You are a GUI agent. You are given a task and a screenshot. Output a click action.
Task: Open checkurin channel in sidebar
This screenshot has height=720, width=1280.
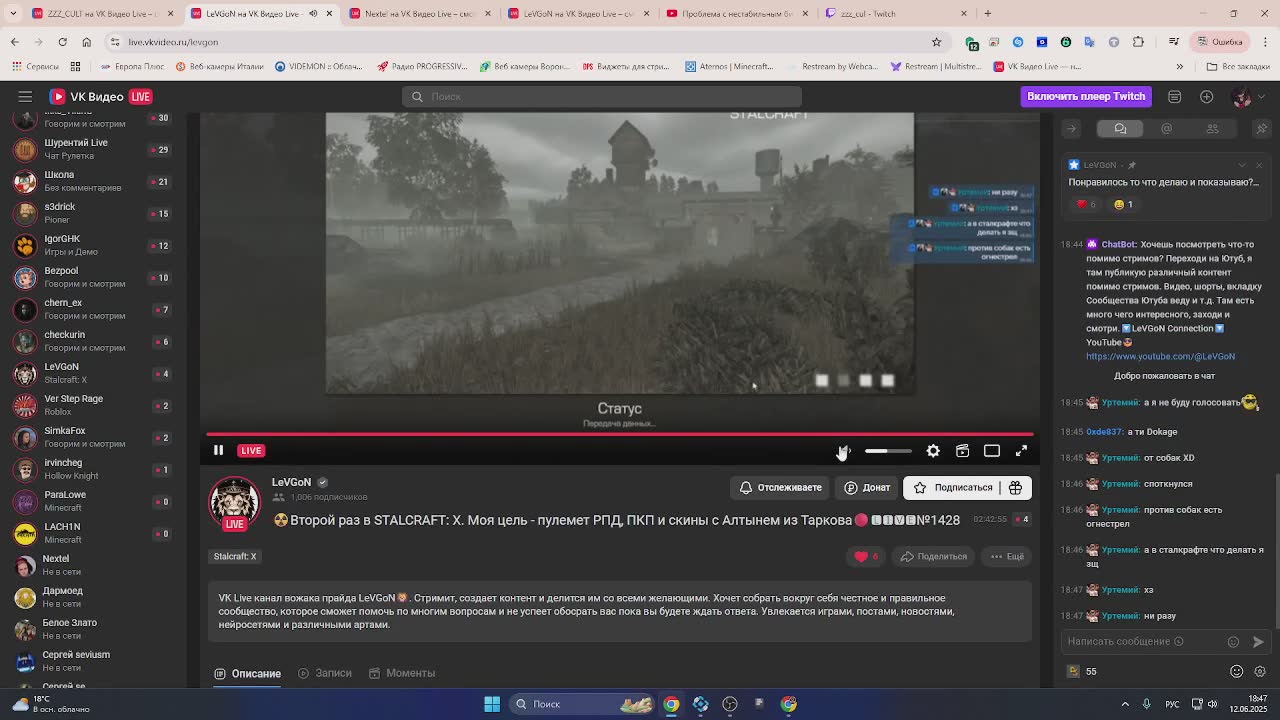point(93,341)
